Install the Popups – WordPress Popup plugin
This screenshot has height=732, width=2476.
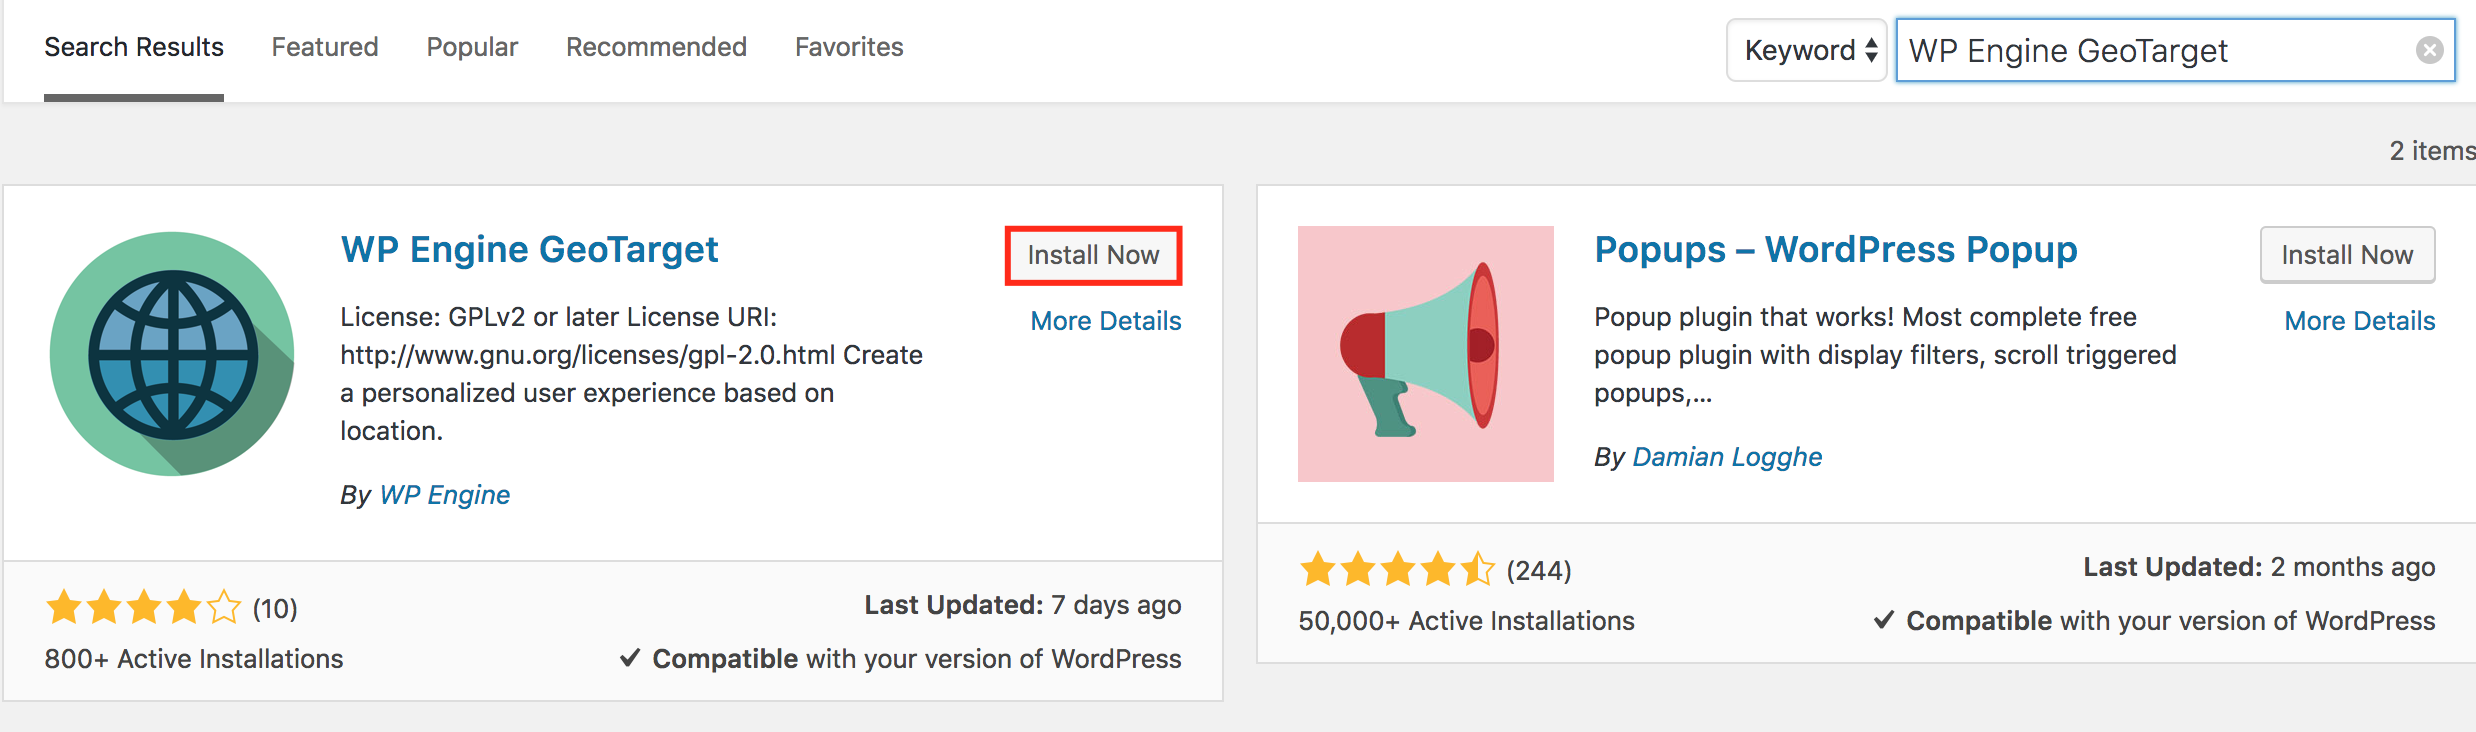pyautogui.click(x=2347, y=255)
